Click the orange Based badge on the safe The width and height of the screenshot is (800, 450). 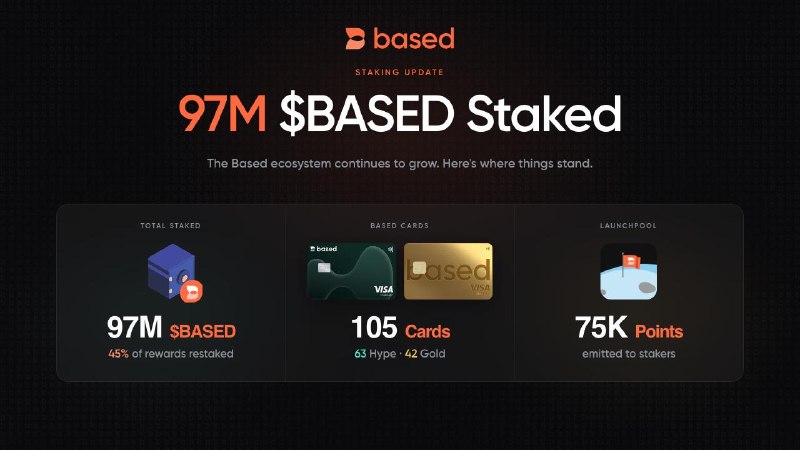[191, 291]
